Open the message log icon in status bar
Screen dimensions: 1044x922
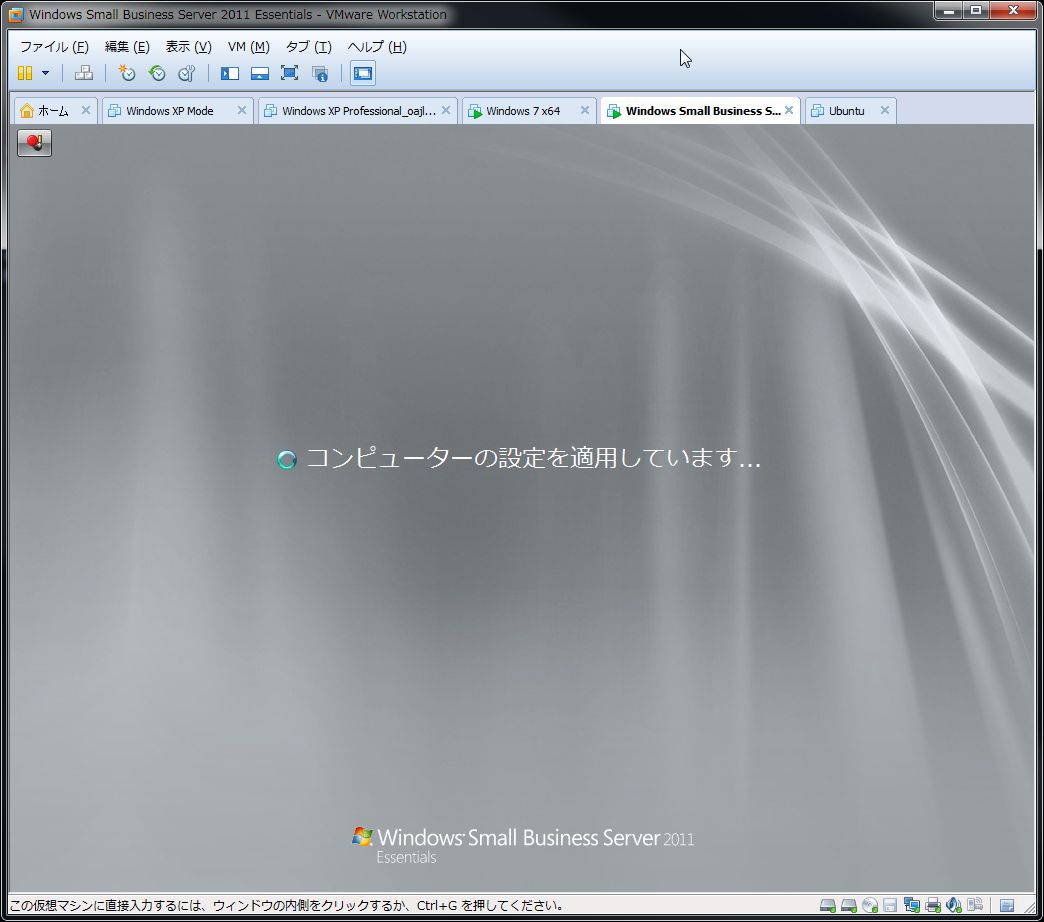[1007, 905]
